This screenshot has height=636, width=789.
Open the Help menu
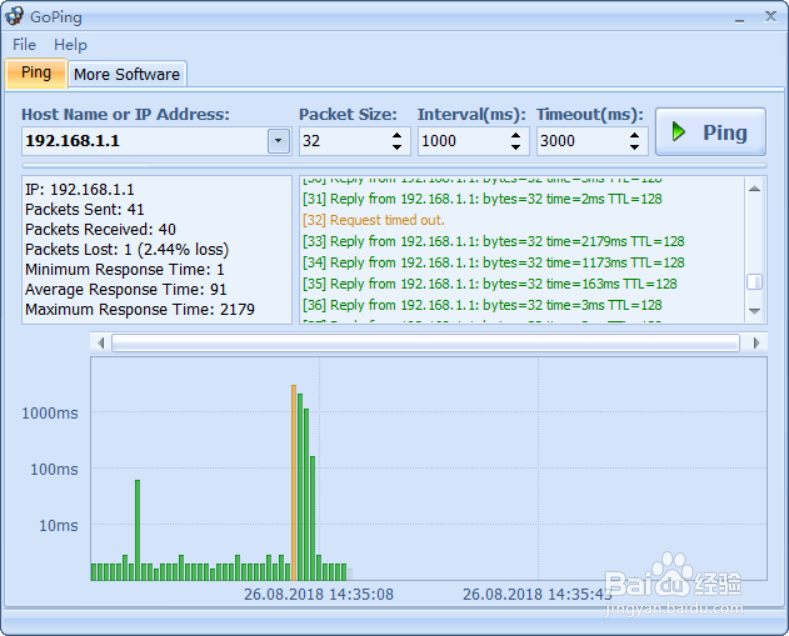(x=70, y=44)
